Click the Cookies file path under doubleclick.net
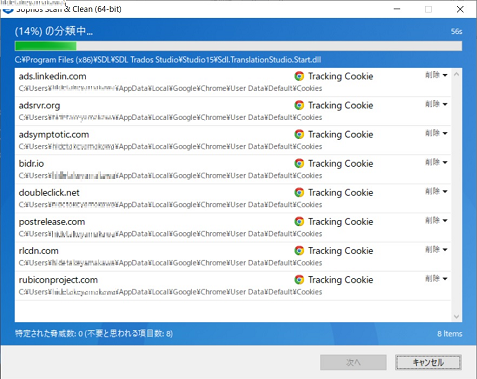Image resolution: width=477 pixels, height=379 pixels. (170, 204)
